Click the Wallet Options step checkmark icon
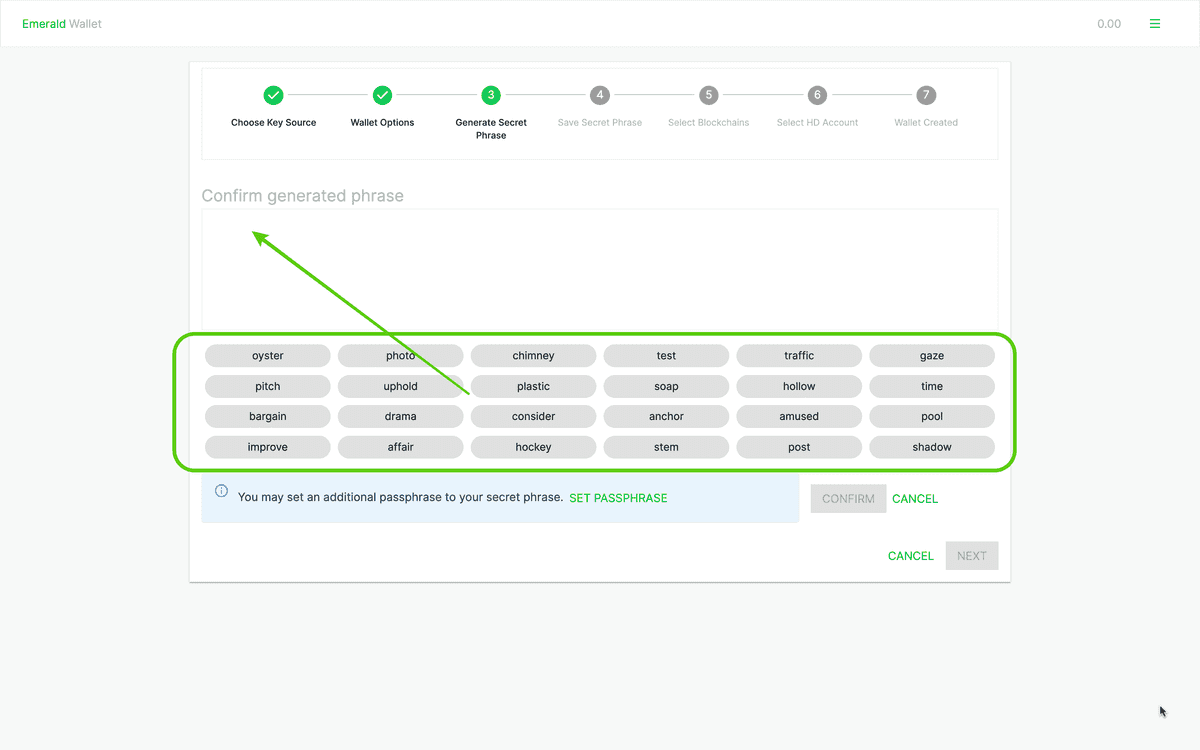The image size is (1200, 750). point(382,95)
